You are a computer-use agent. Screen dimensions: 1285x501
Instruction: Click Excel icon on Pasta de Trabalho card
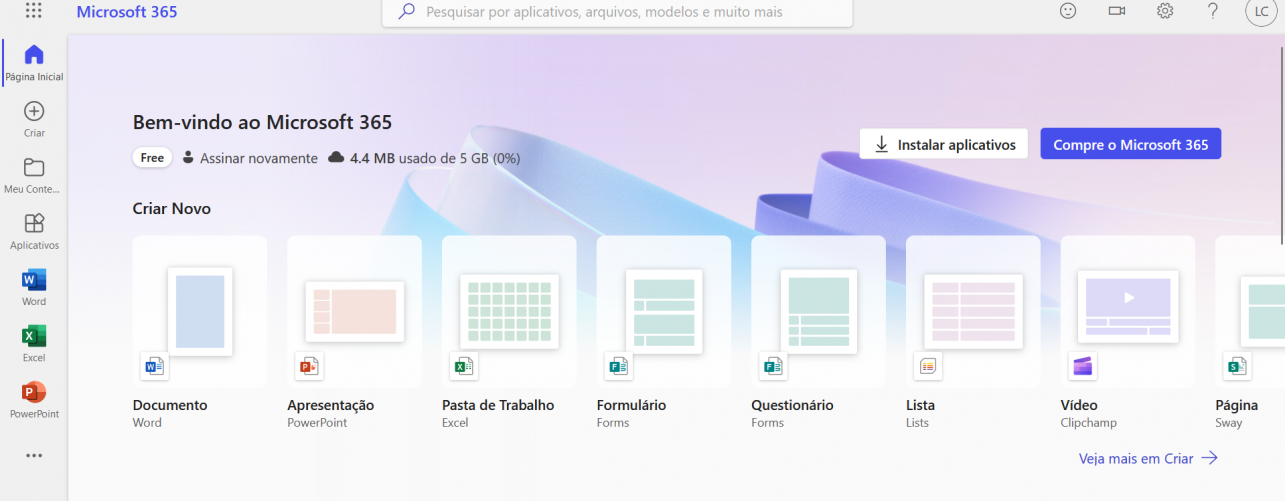[x=463, y=367]
